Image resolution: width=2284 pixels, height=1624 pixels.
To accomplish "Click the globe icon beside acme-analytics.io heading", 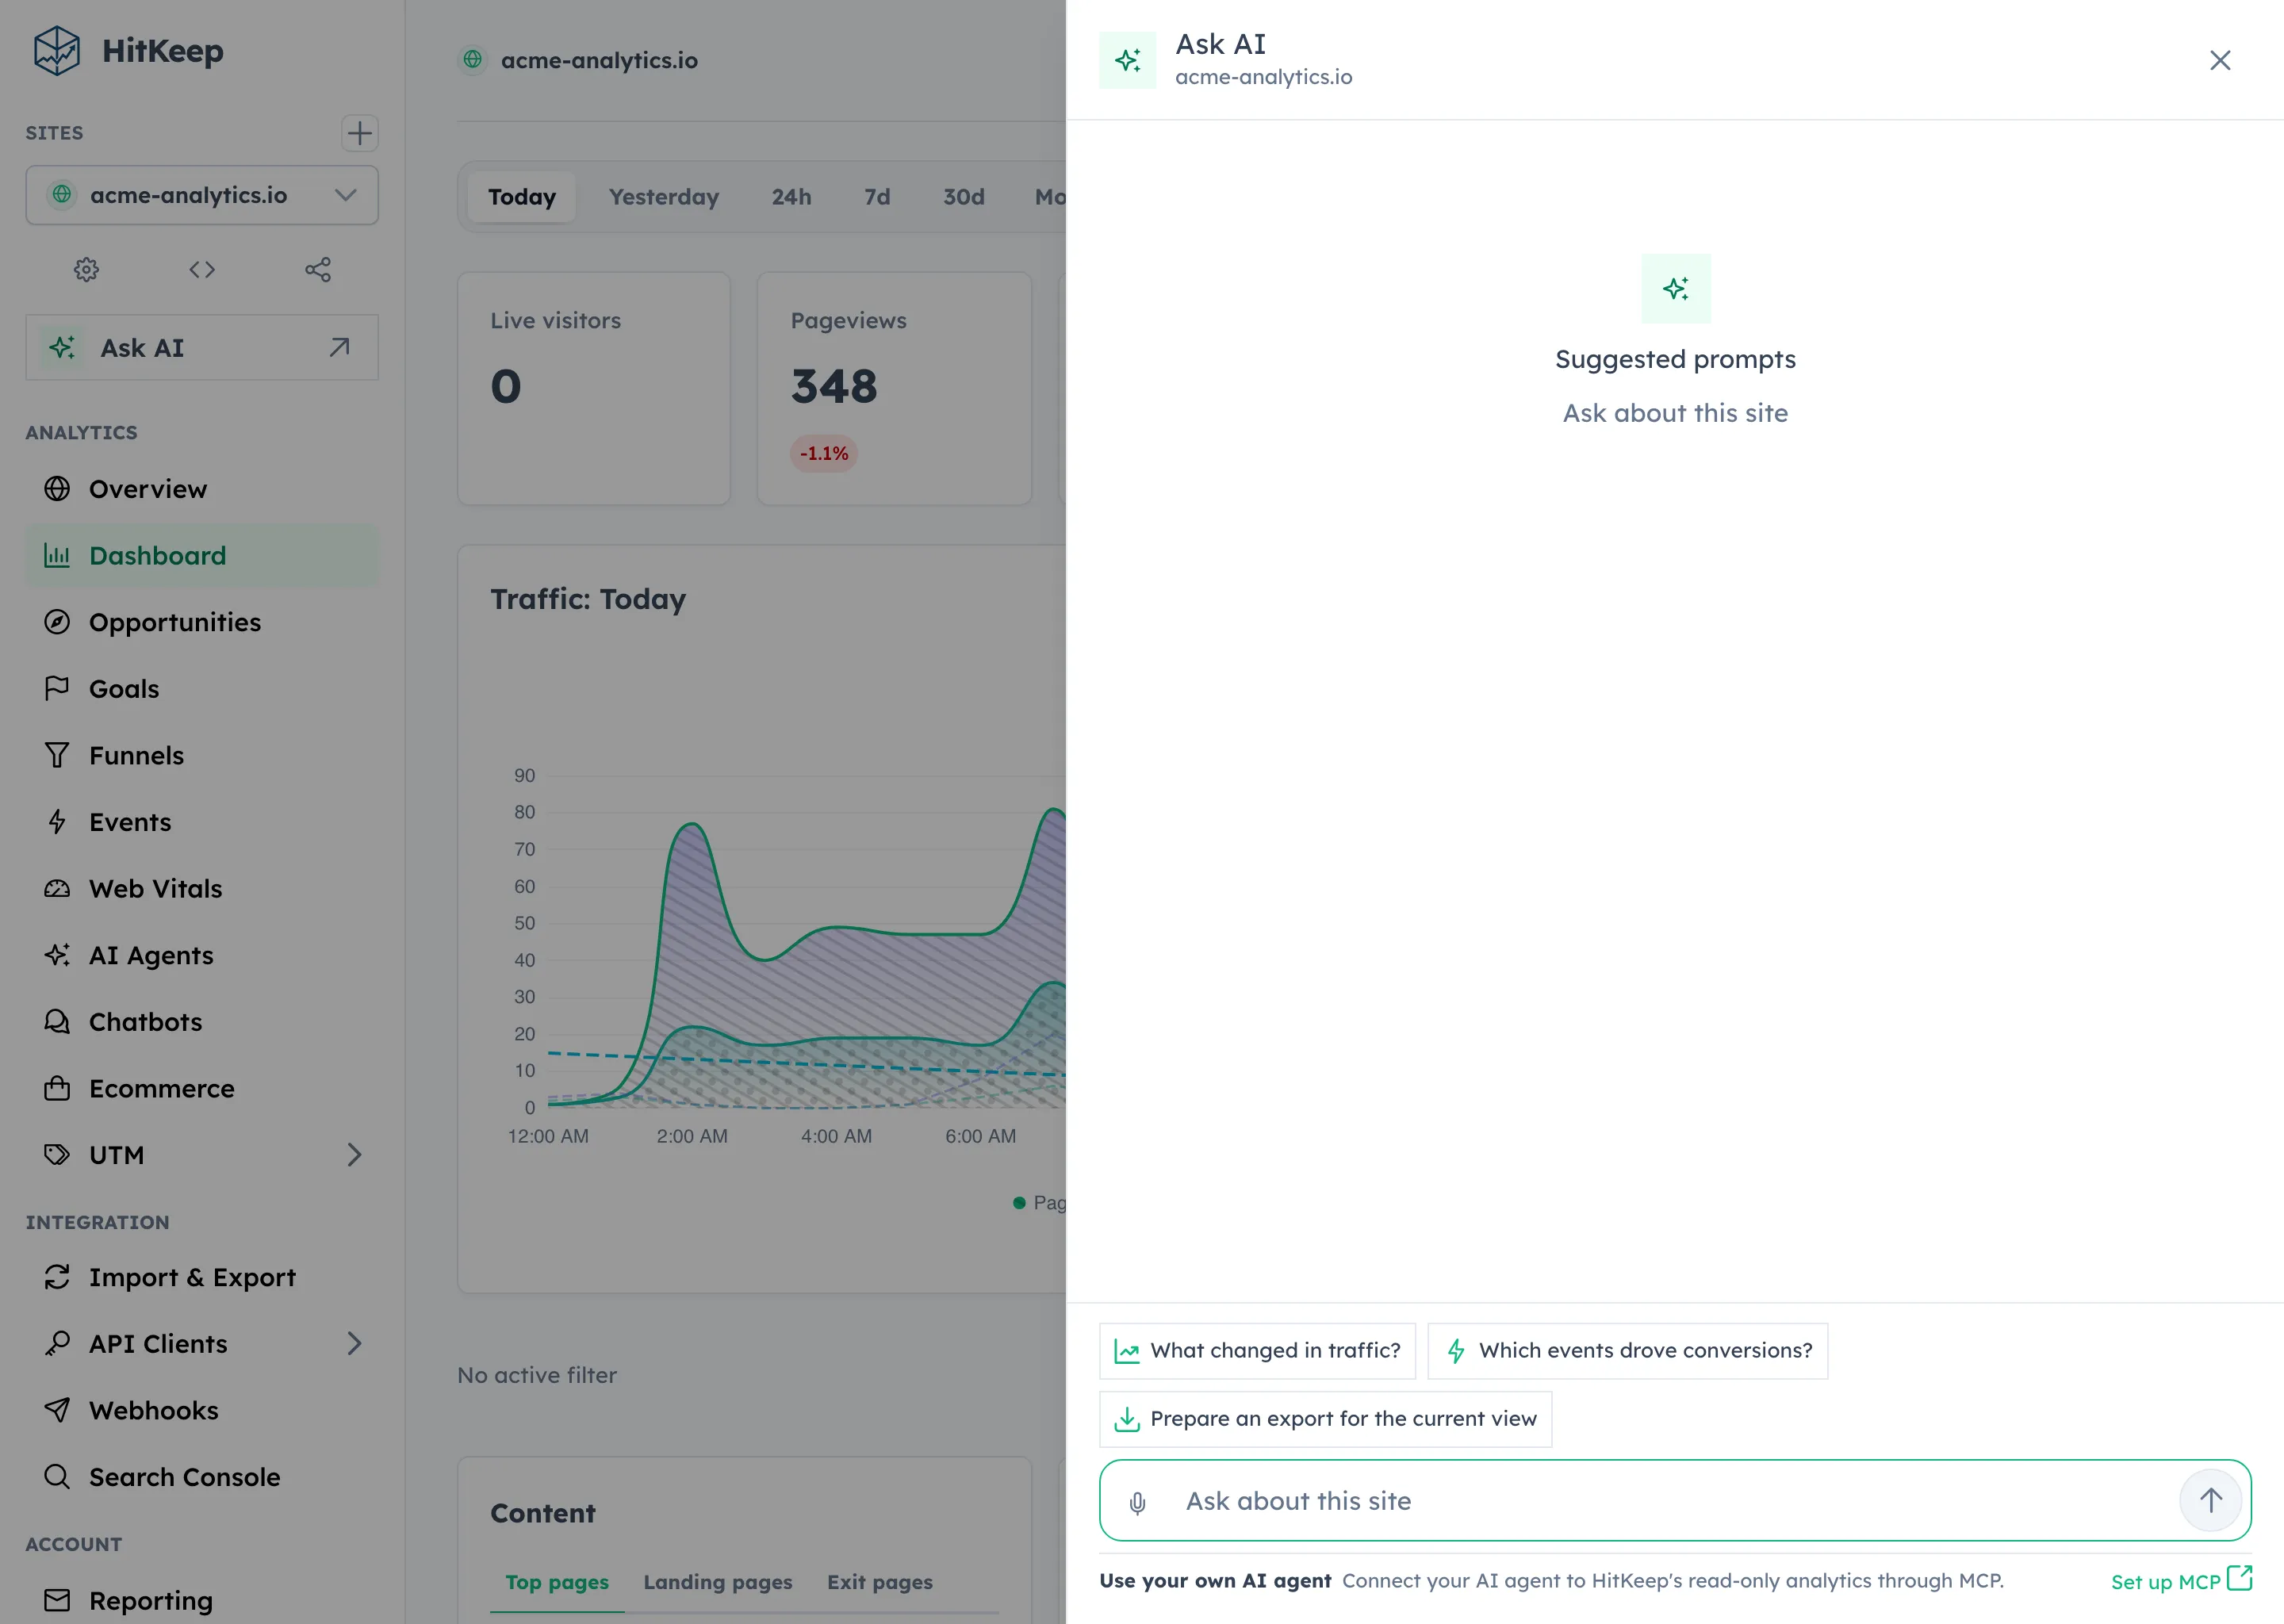I will click(473, 60).
